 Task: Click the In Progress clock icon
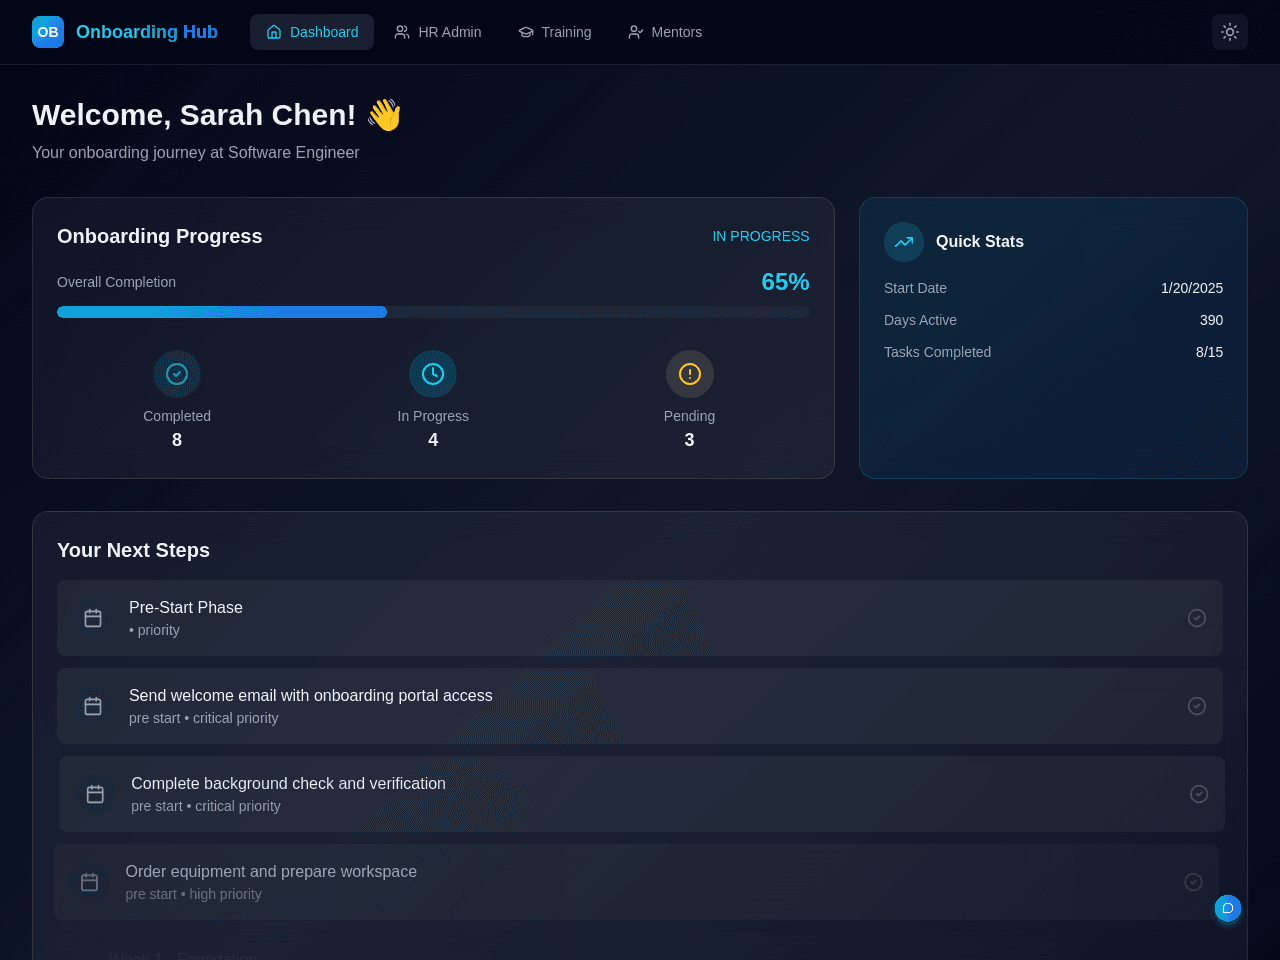433,374
